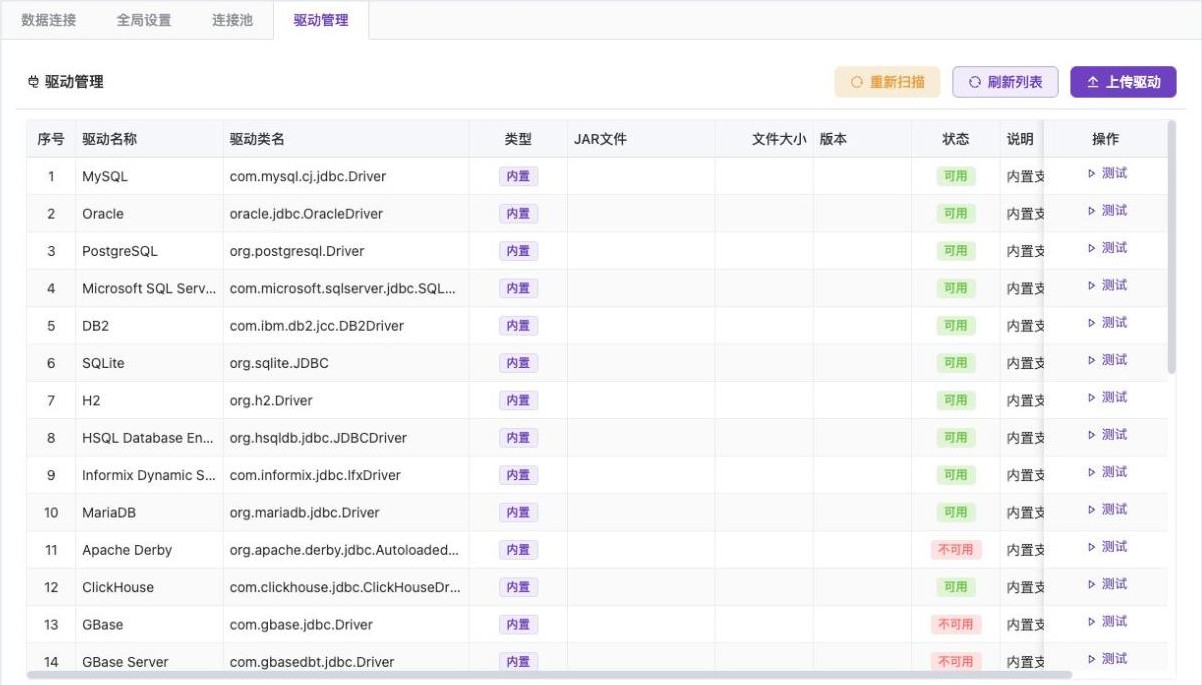Click the vertical scrollbar of the driver table
Image resolution: width=1202 pixels, height=685 pixels.
tap(1172, 247)
